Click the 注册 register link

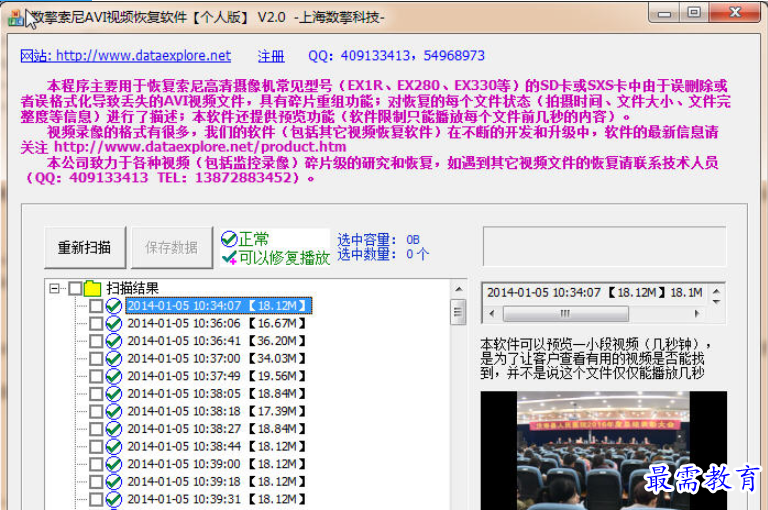271,56
